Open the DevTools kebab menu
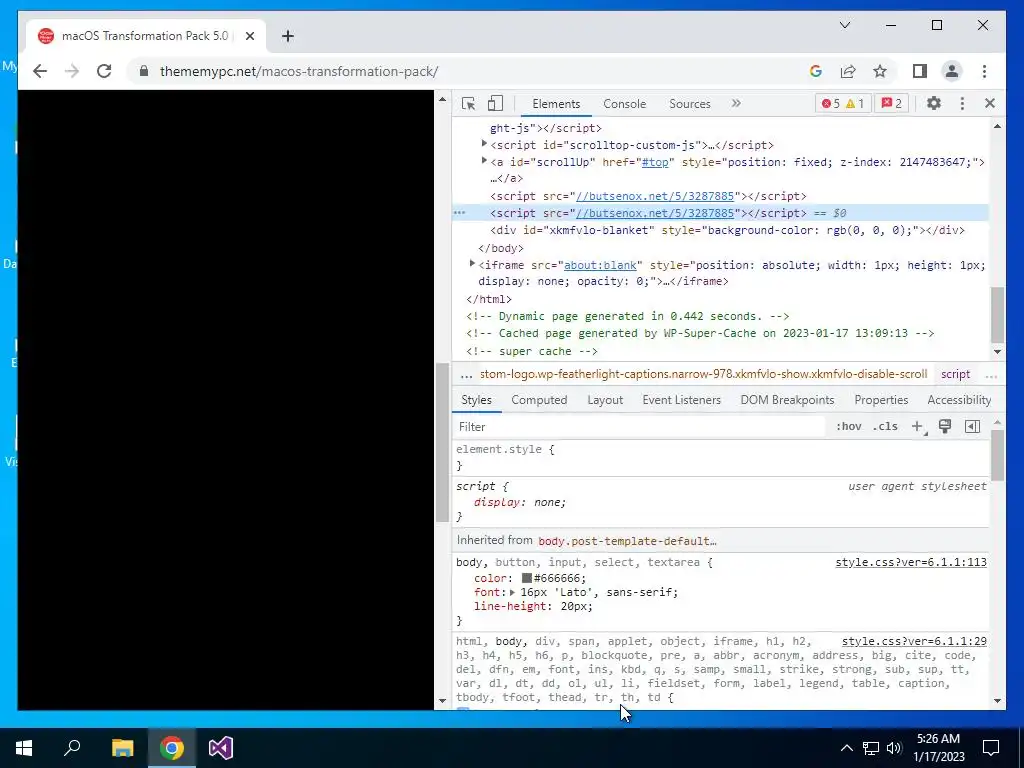 point(962,103)
